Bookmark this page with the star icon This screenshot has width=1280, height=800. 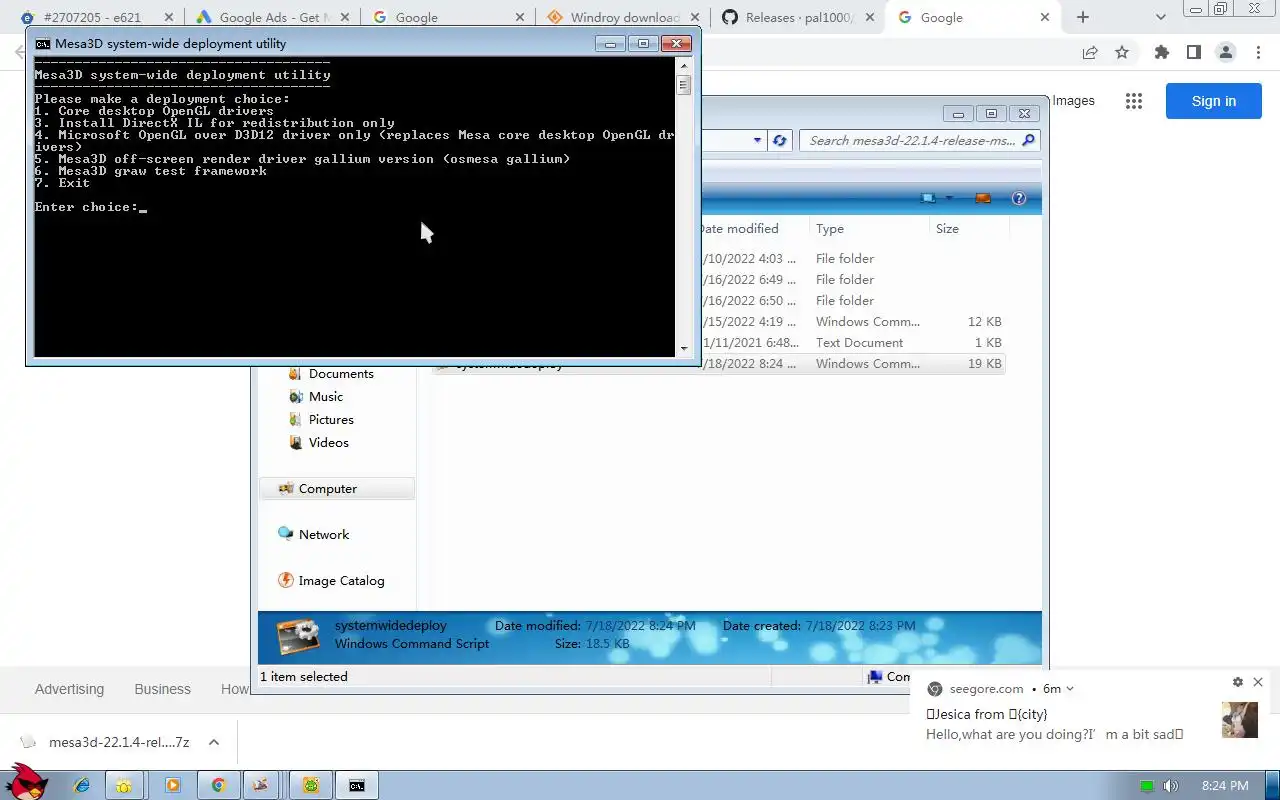(1122, 52)
